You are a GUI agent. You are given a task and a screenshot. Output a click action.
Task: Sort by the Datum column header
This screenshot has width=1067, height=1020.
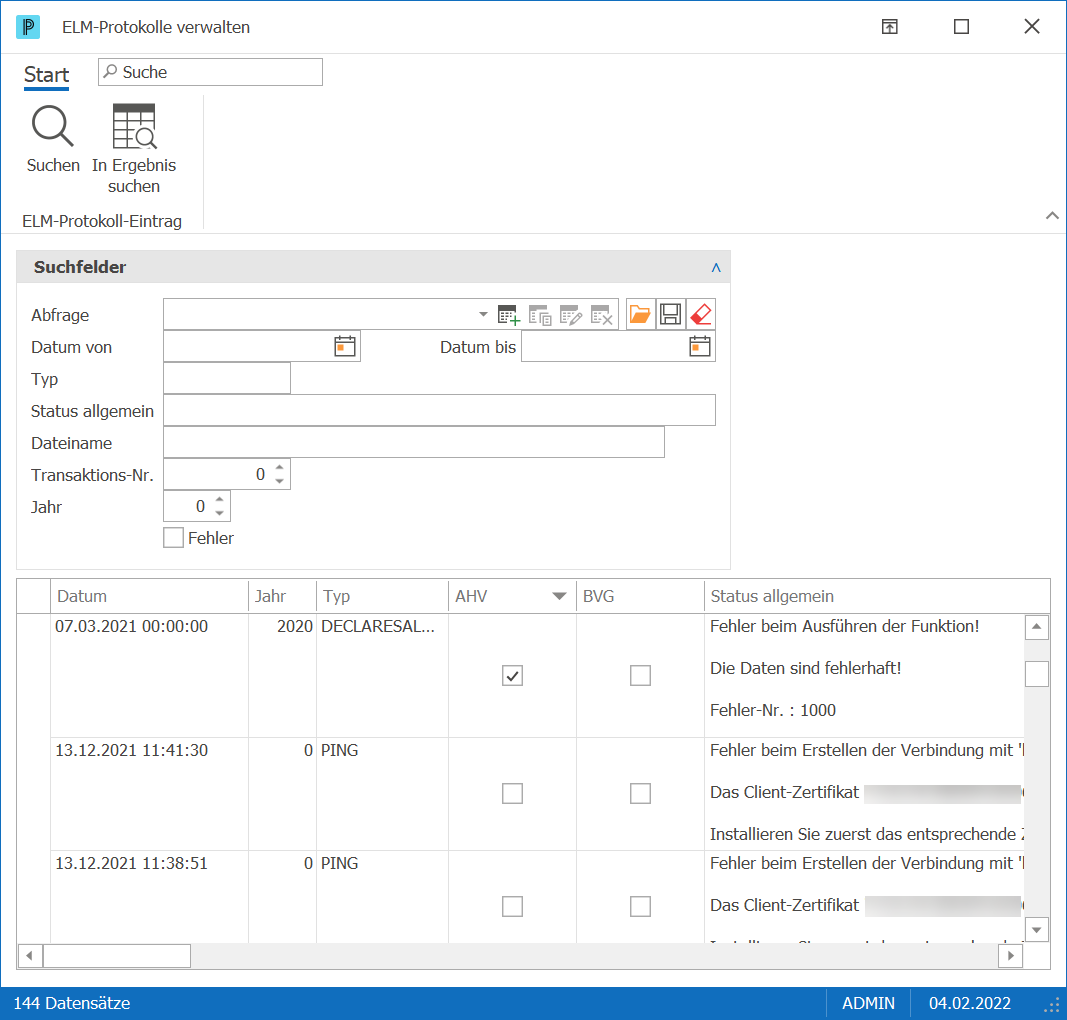(149, 596)
